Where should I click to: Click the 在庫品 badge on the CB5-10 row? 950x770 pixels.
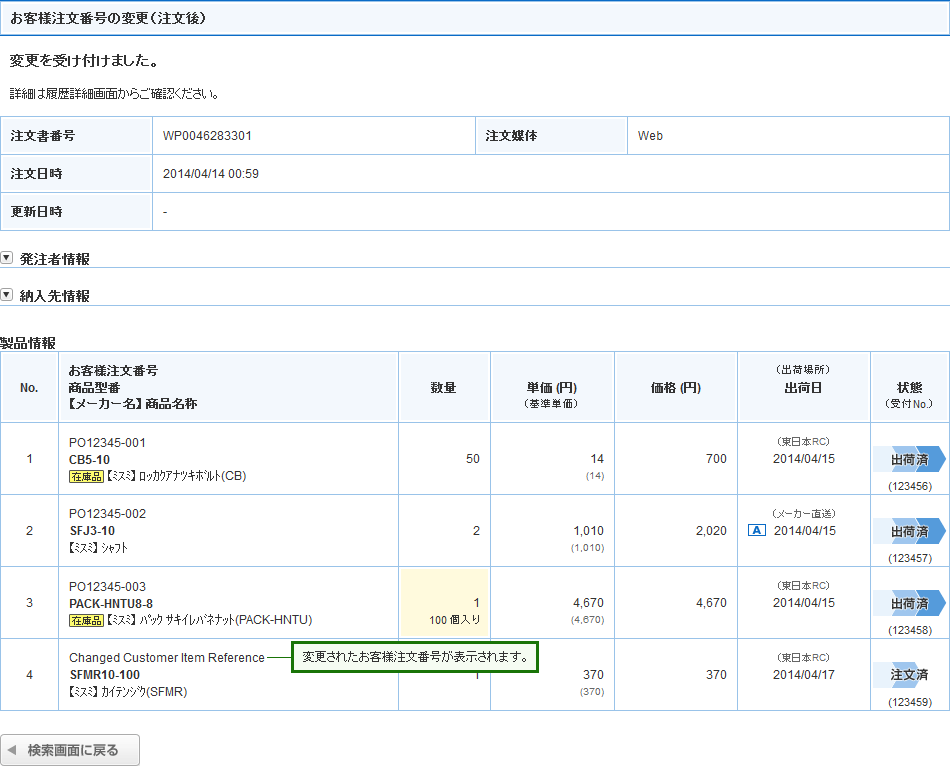pyautogui.click(x=86, y=476)
